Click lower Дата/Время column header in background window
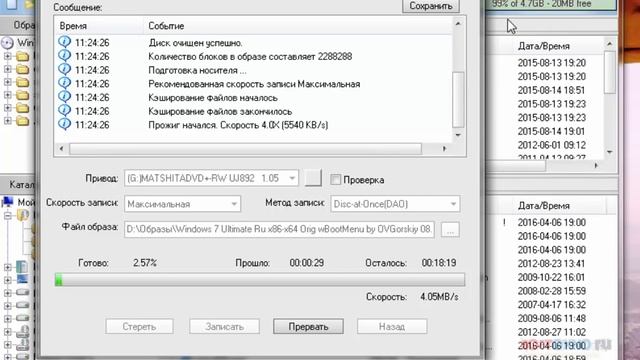Viewport: 640px width, 360px height. pyautogui.click(x=544, y=206)
